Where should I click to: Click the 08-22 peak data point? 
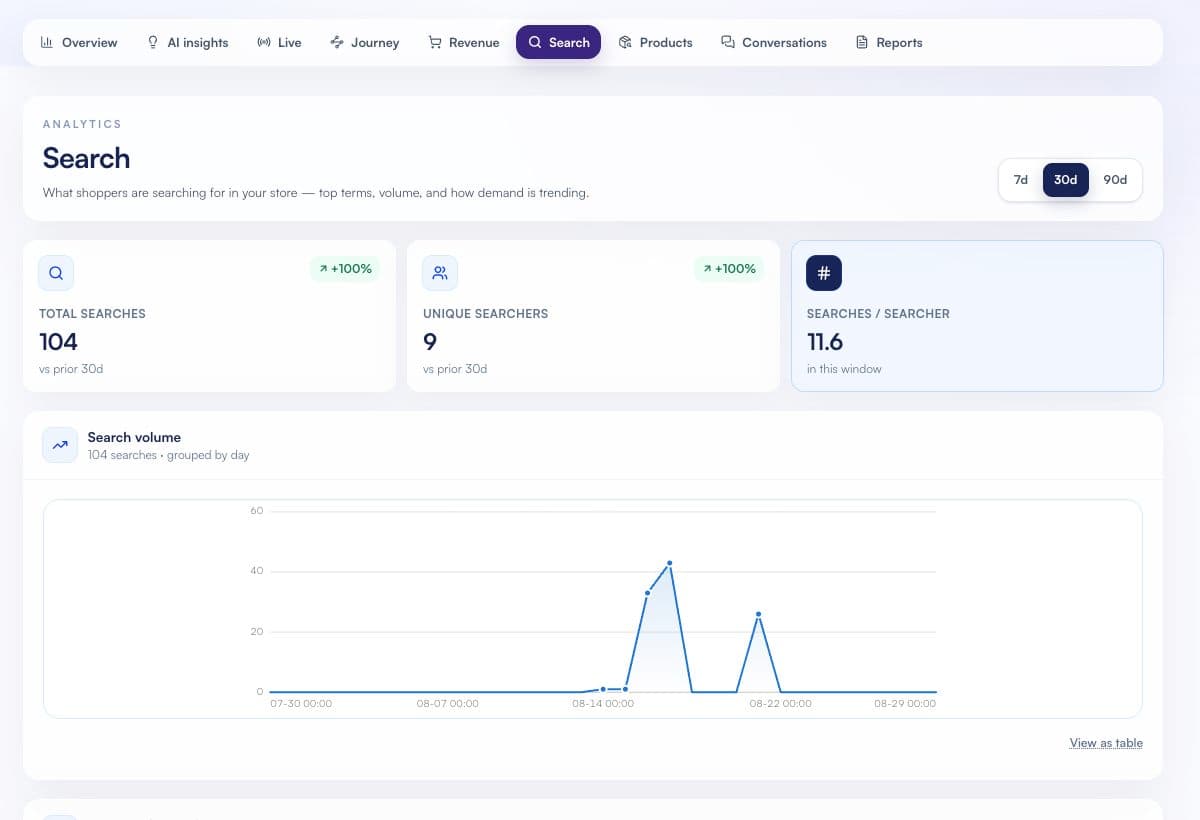tap(758, 614)
